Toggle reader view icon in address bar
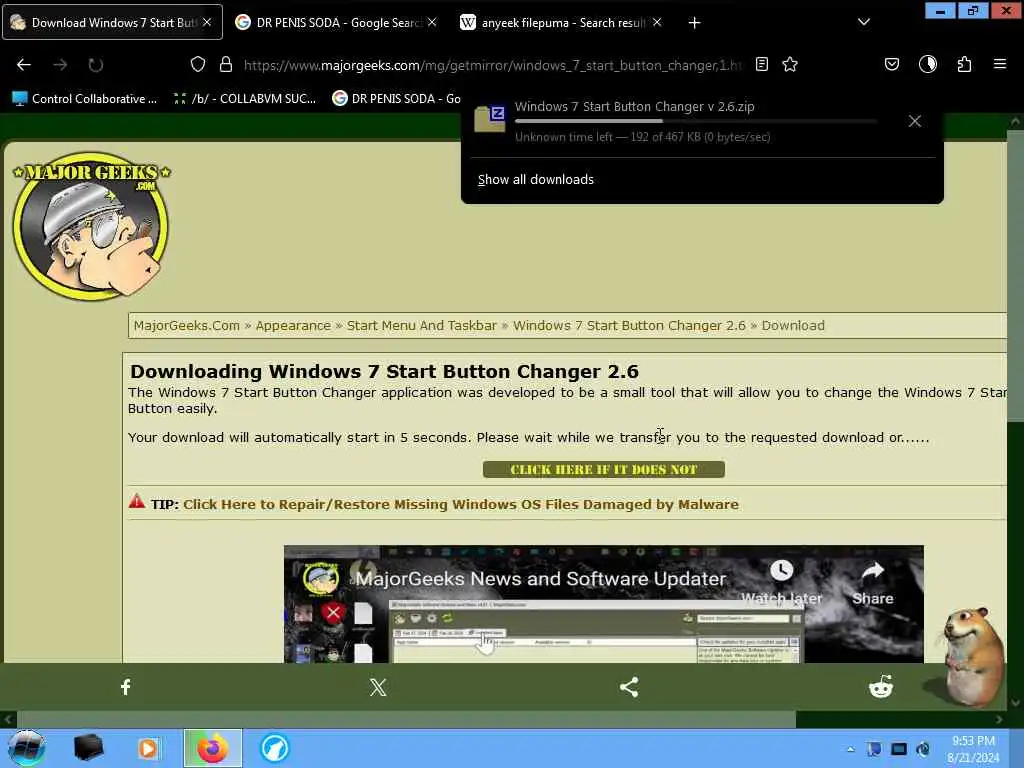The height and width of the screenshot is (768, 1024). (761, 64)
